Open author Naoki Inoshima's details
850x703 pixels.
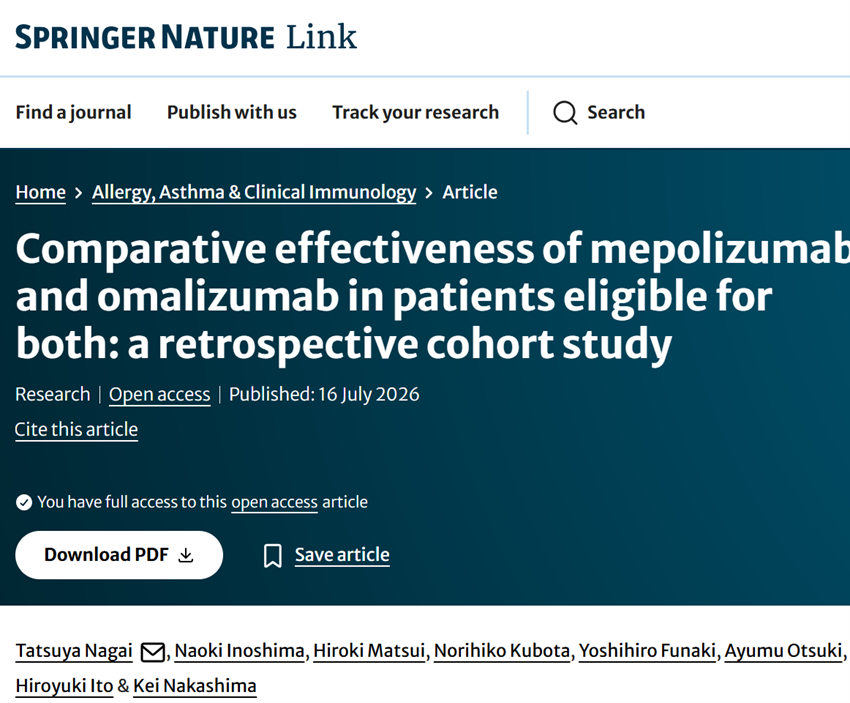click(x=240, y=651)
